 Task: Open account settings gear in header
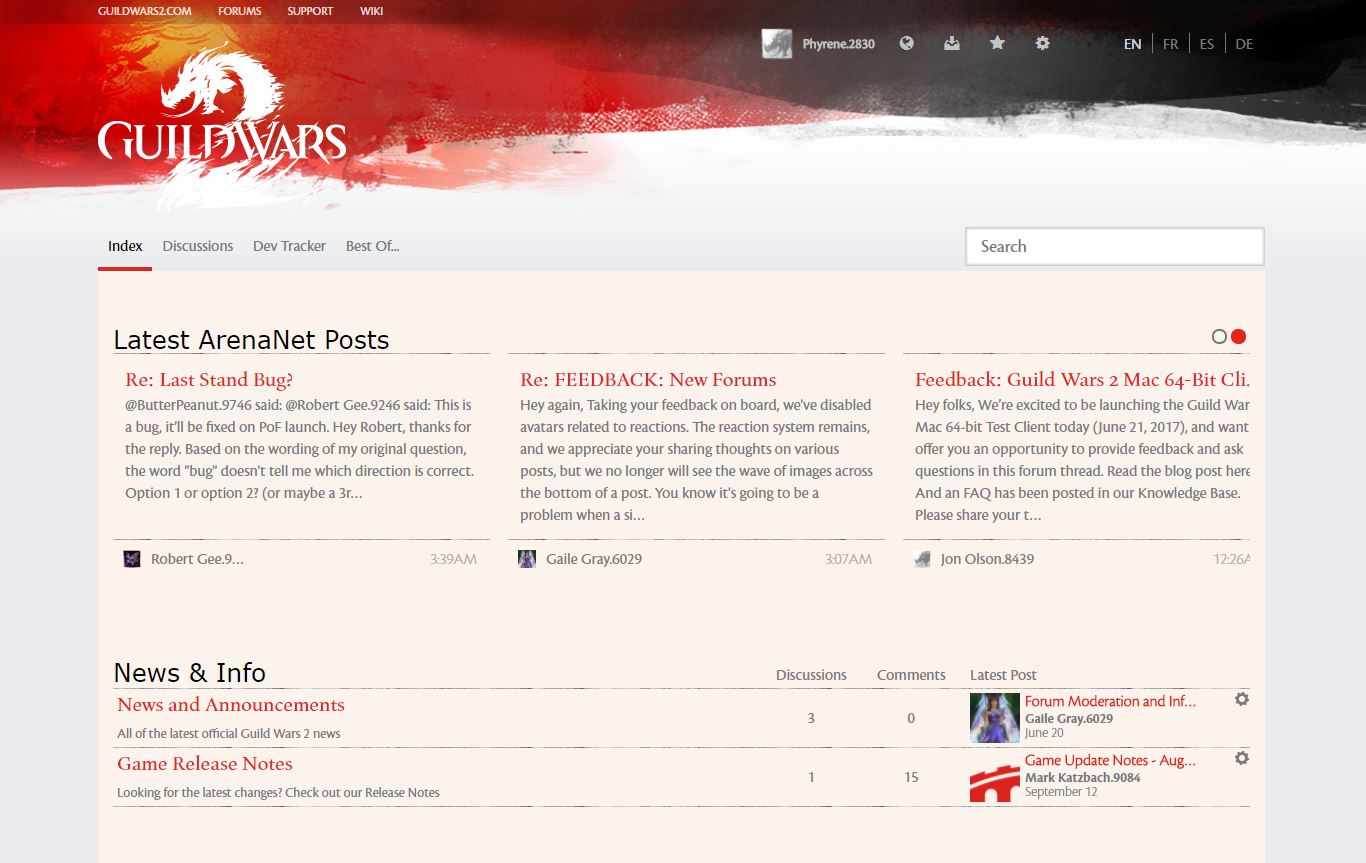point(1042,43)
